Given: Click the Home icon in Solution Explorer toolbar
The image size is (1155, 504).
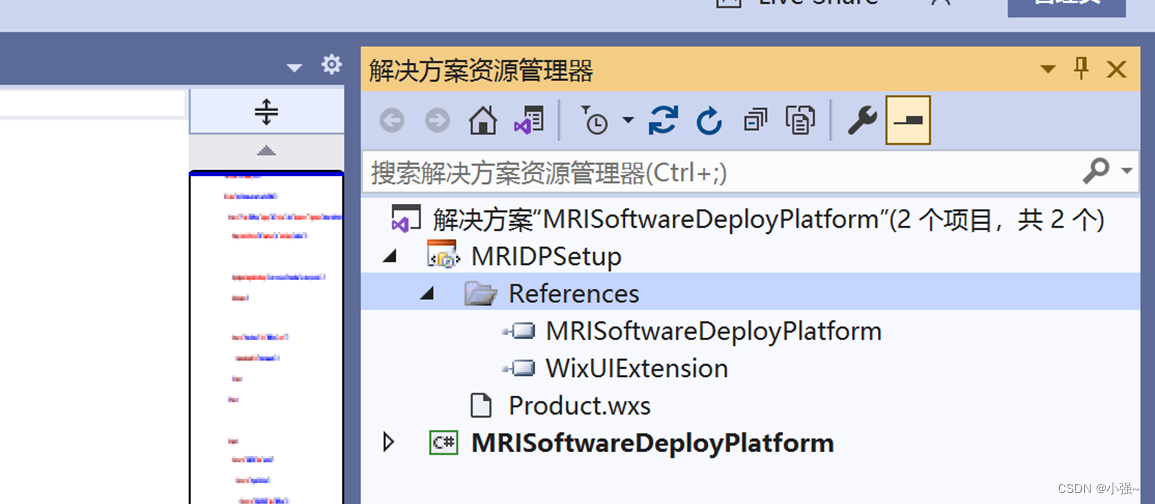Looking at the screenshot, I should pos(483,120).
